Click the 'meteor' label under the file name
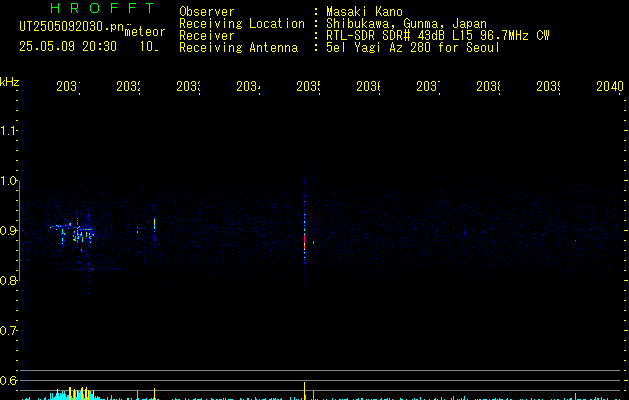Viewport: 629px width, 400px height. click(x=145, y=32)
